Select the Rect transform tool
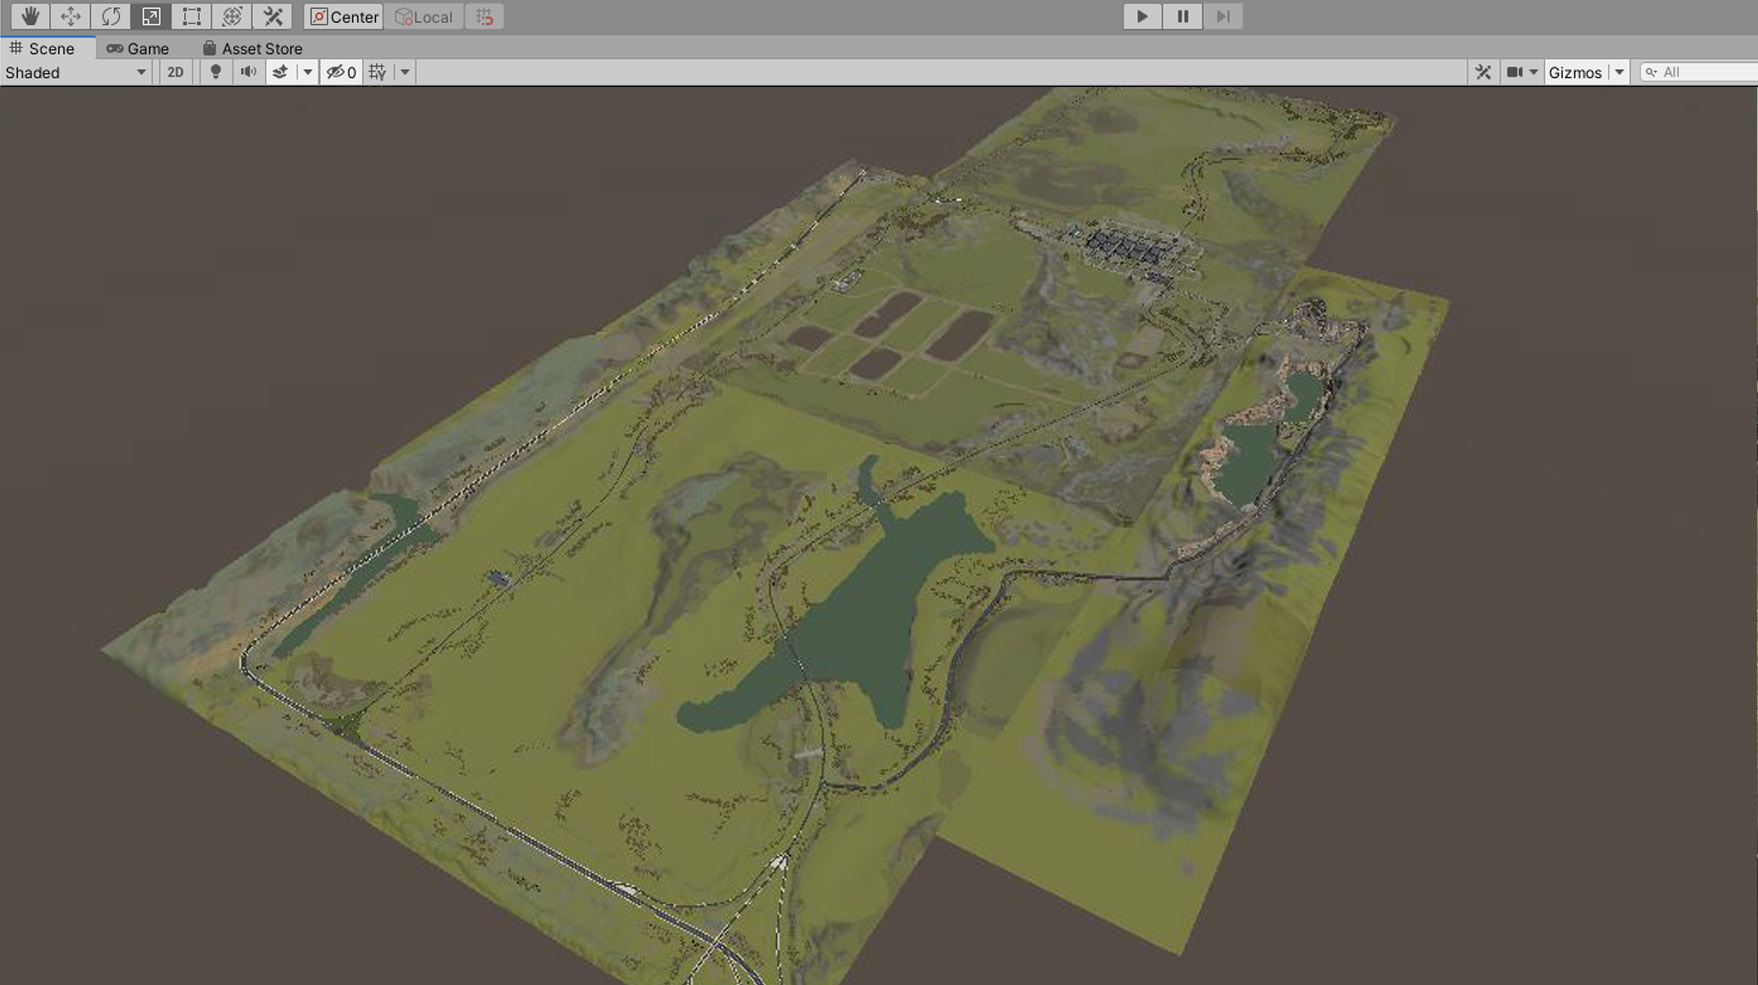Viewport: 1758px width, 985px height. coord(191,16)
